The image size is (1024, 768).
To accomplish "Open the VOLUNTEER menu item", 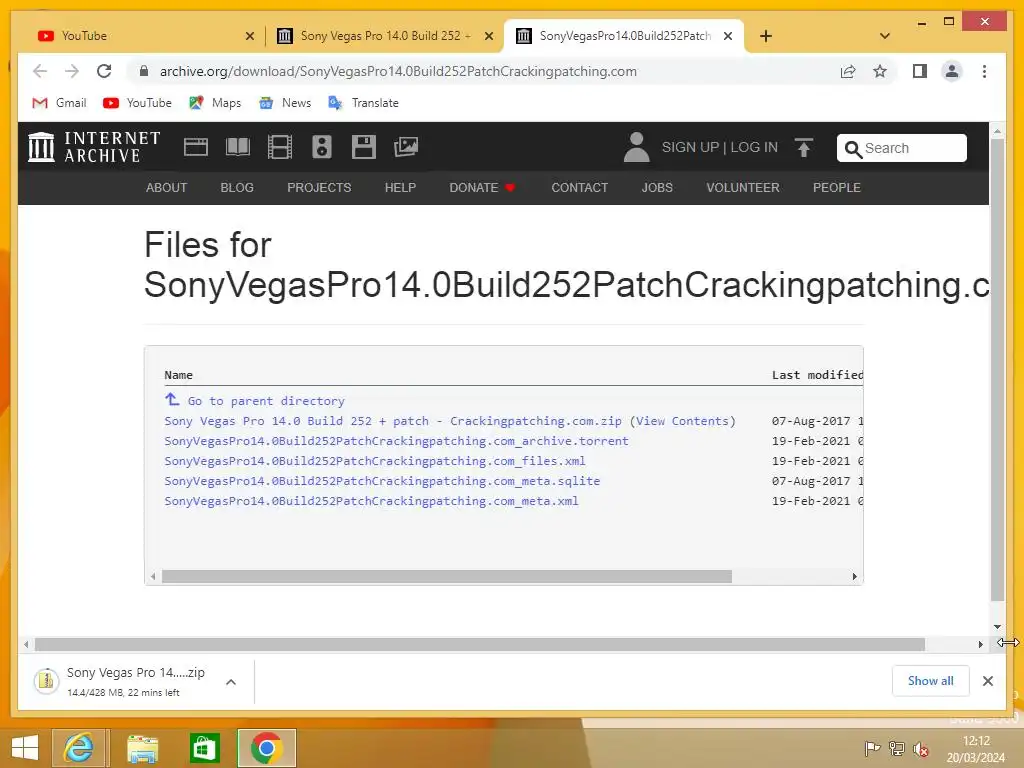I will point(743,187).
